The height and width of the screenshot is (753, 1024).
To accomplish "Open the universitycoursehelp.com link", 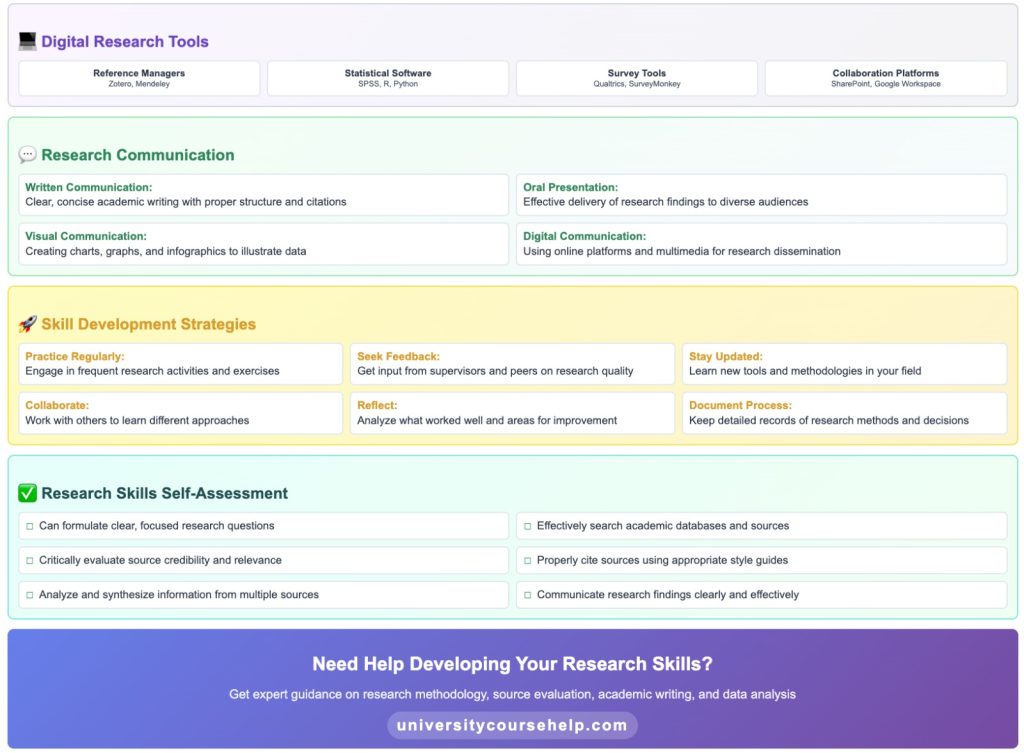I will point(511,725).
